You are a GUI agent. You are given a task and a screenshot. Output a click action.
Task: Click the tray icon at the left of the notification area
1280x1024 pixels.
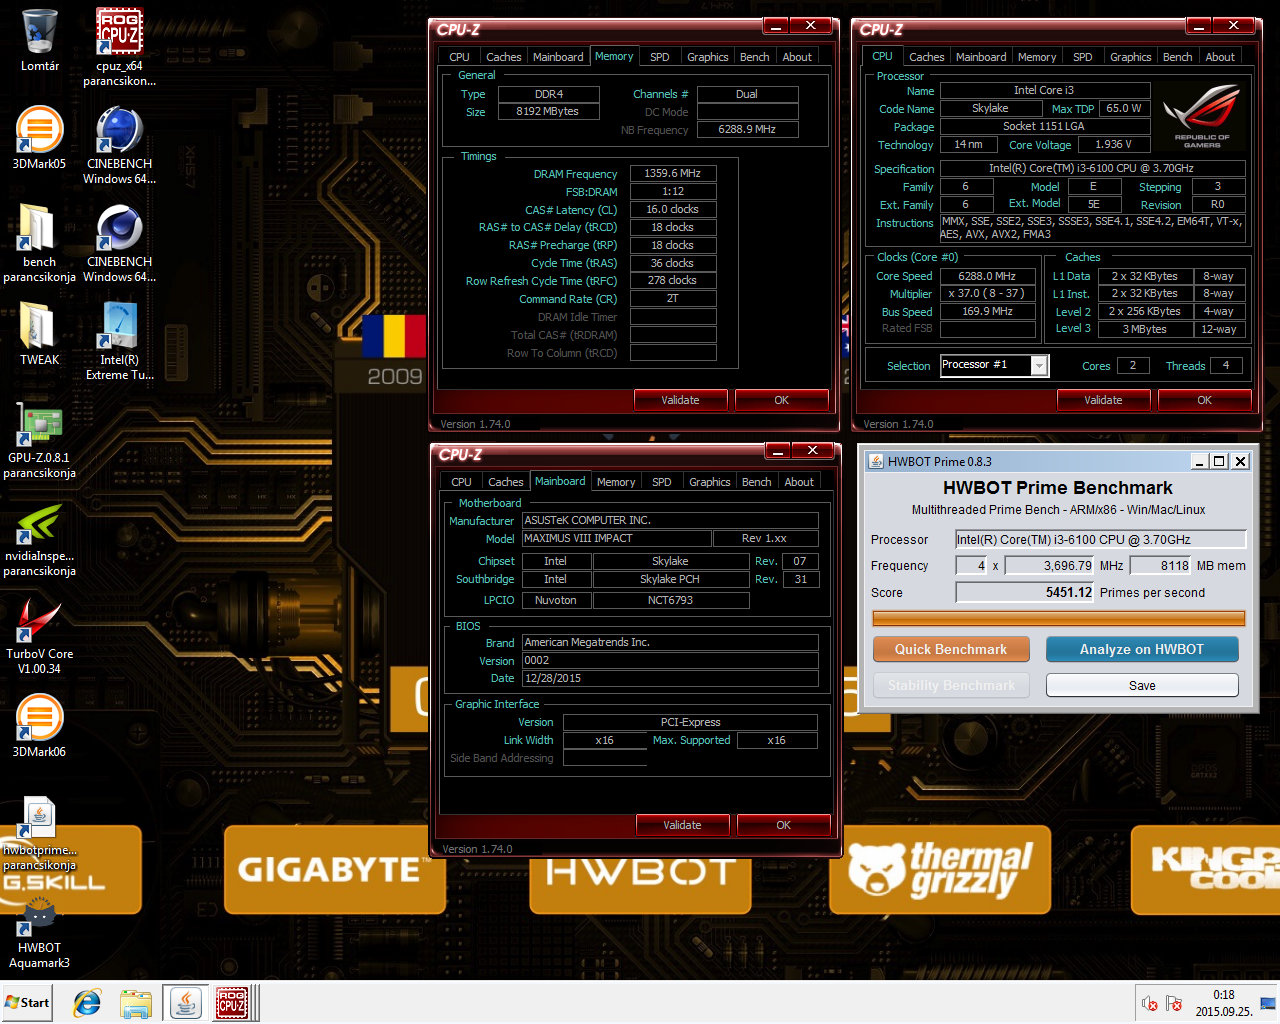[1150, 1003]
